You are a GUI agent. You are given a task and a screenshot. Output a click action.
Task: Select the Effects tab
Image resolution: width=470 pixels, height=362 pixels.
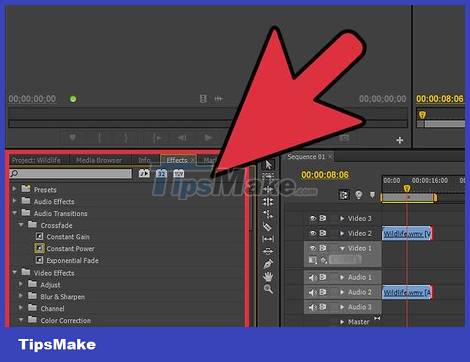click(x=177, y=160)
